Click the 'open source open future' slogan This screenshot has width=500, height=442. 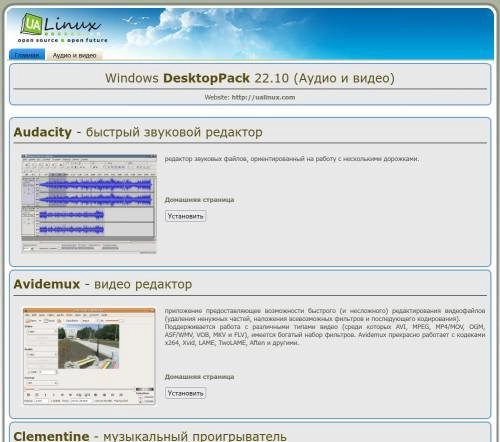(63, 40)
